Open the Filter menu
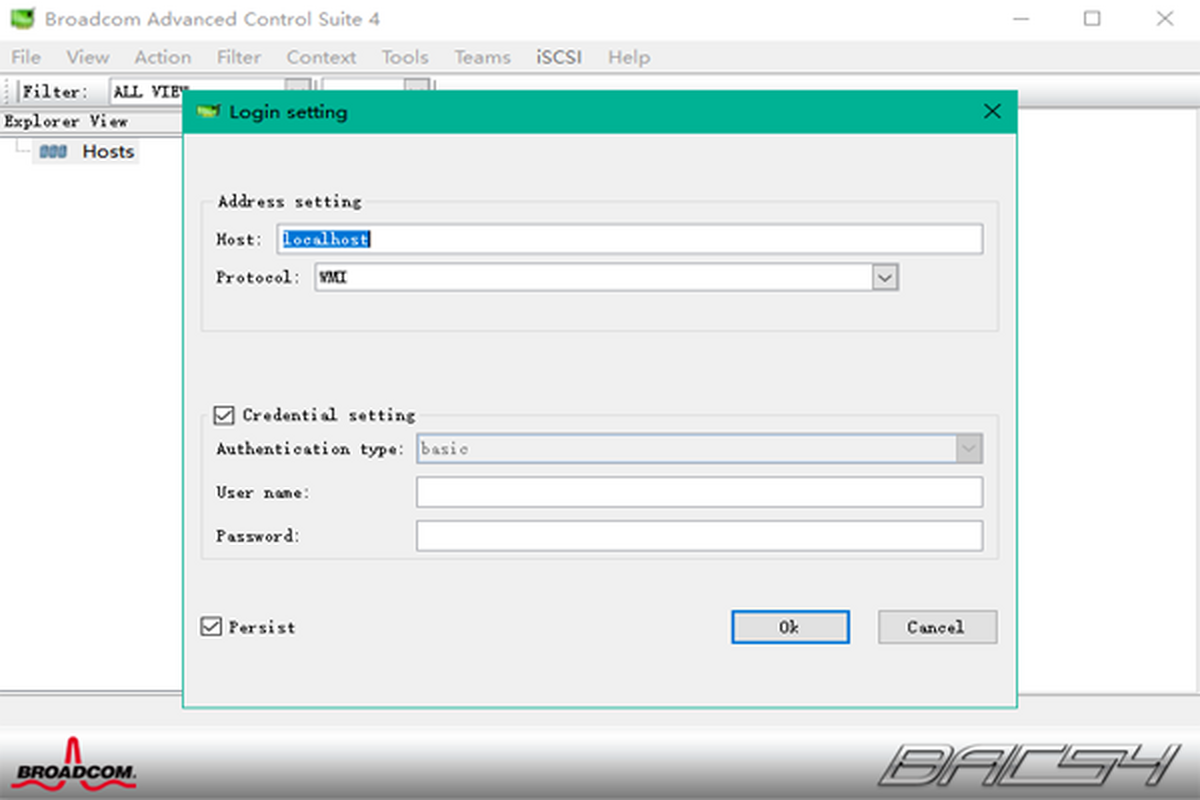Viewport: 1200px width, 800px height. [x=239, y=57]
